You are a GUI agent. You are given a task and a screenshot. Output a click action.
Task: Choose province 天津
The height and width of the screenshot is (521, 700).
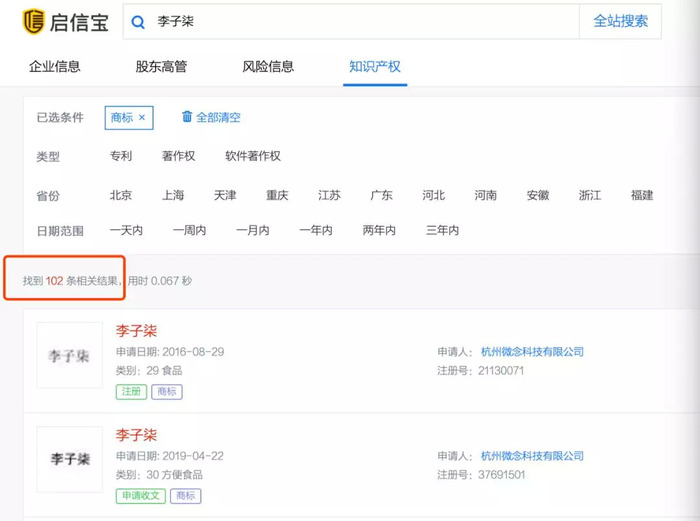click(x=225, y=195)
